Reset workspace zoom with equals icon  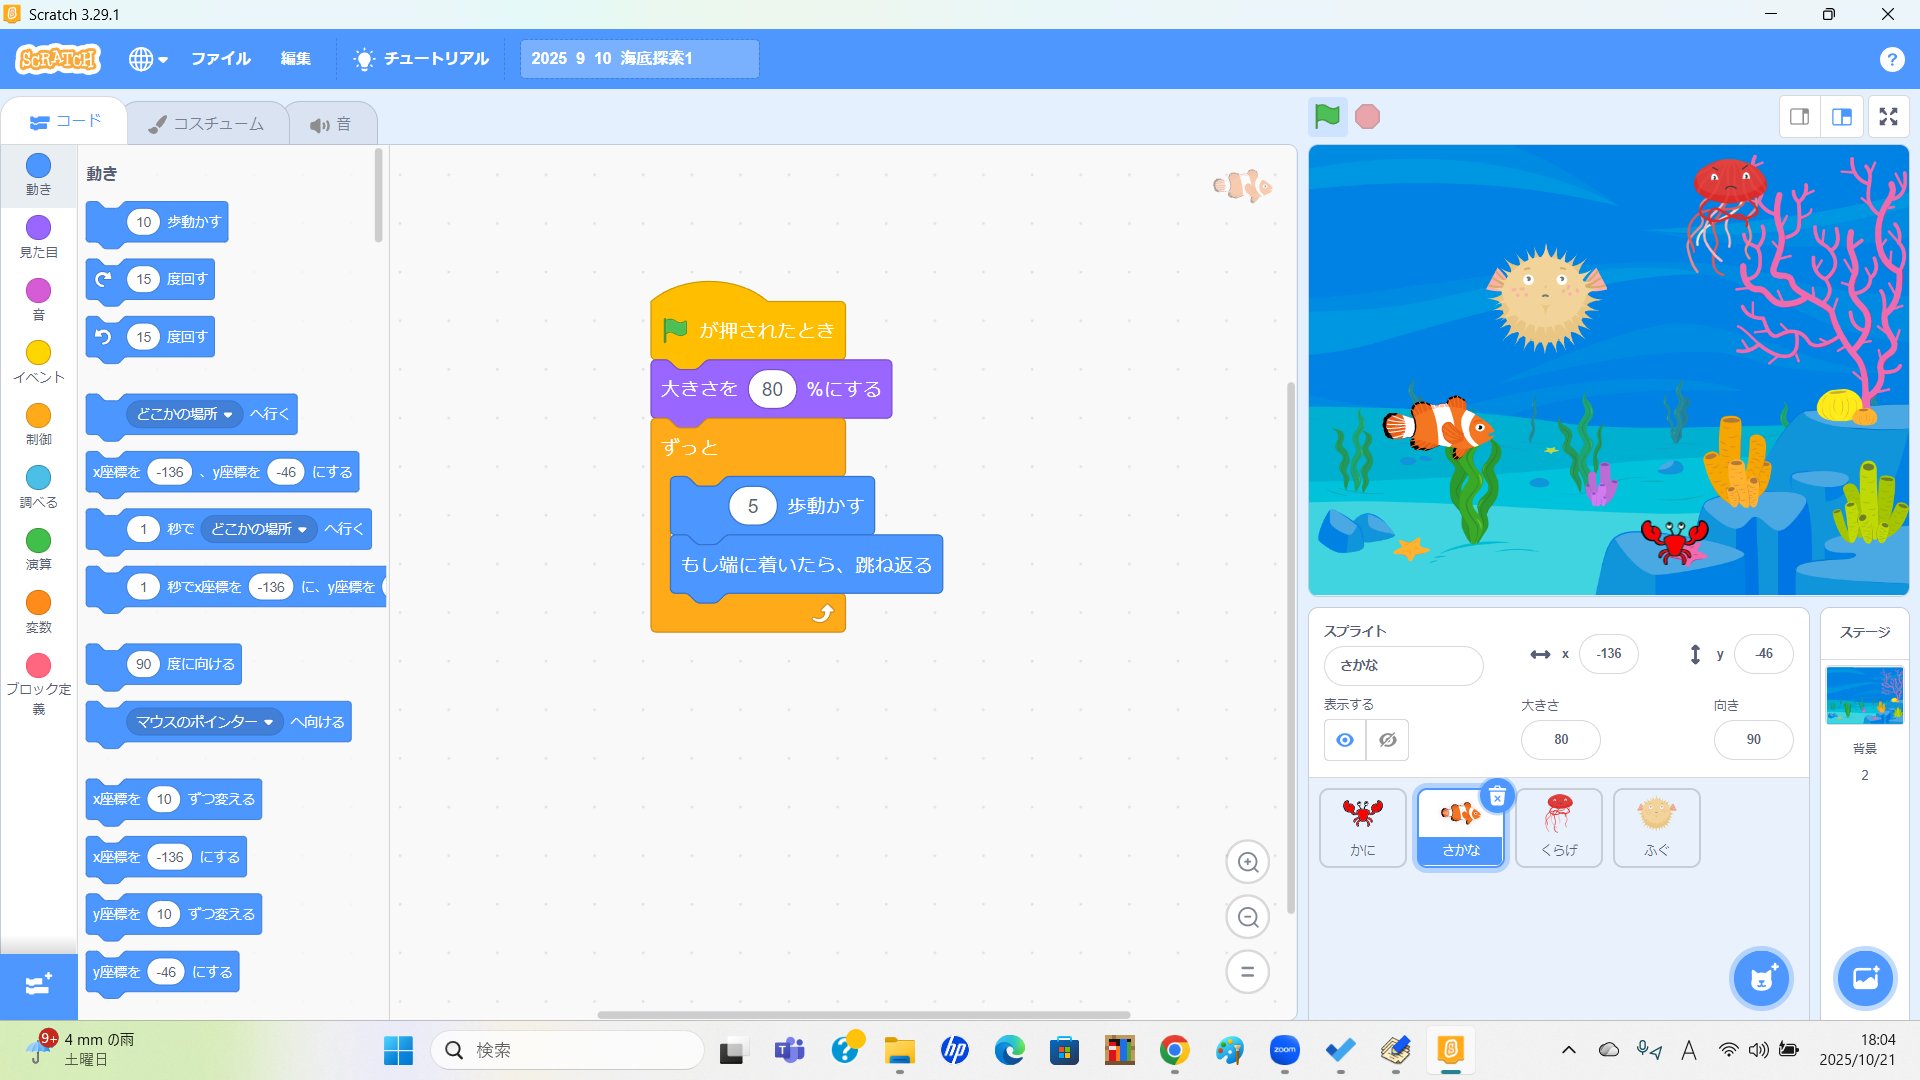1247,972
